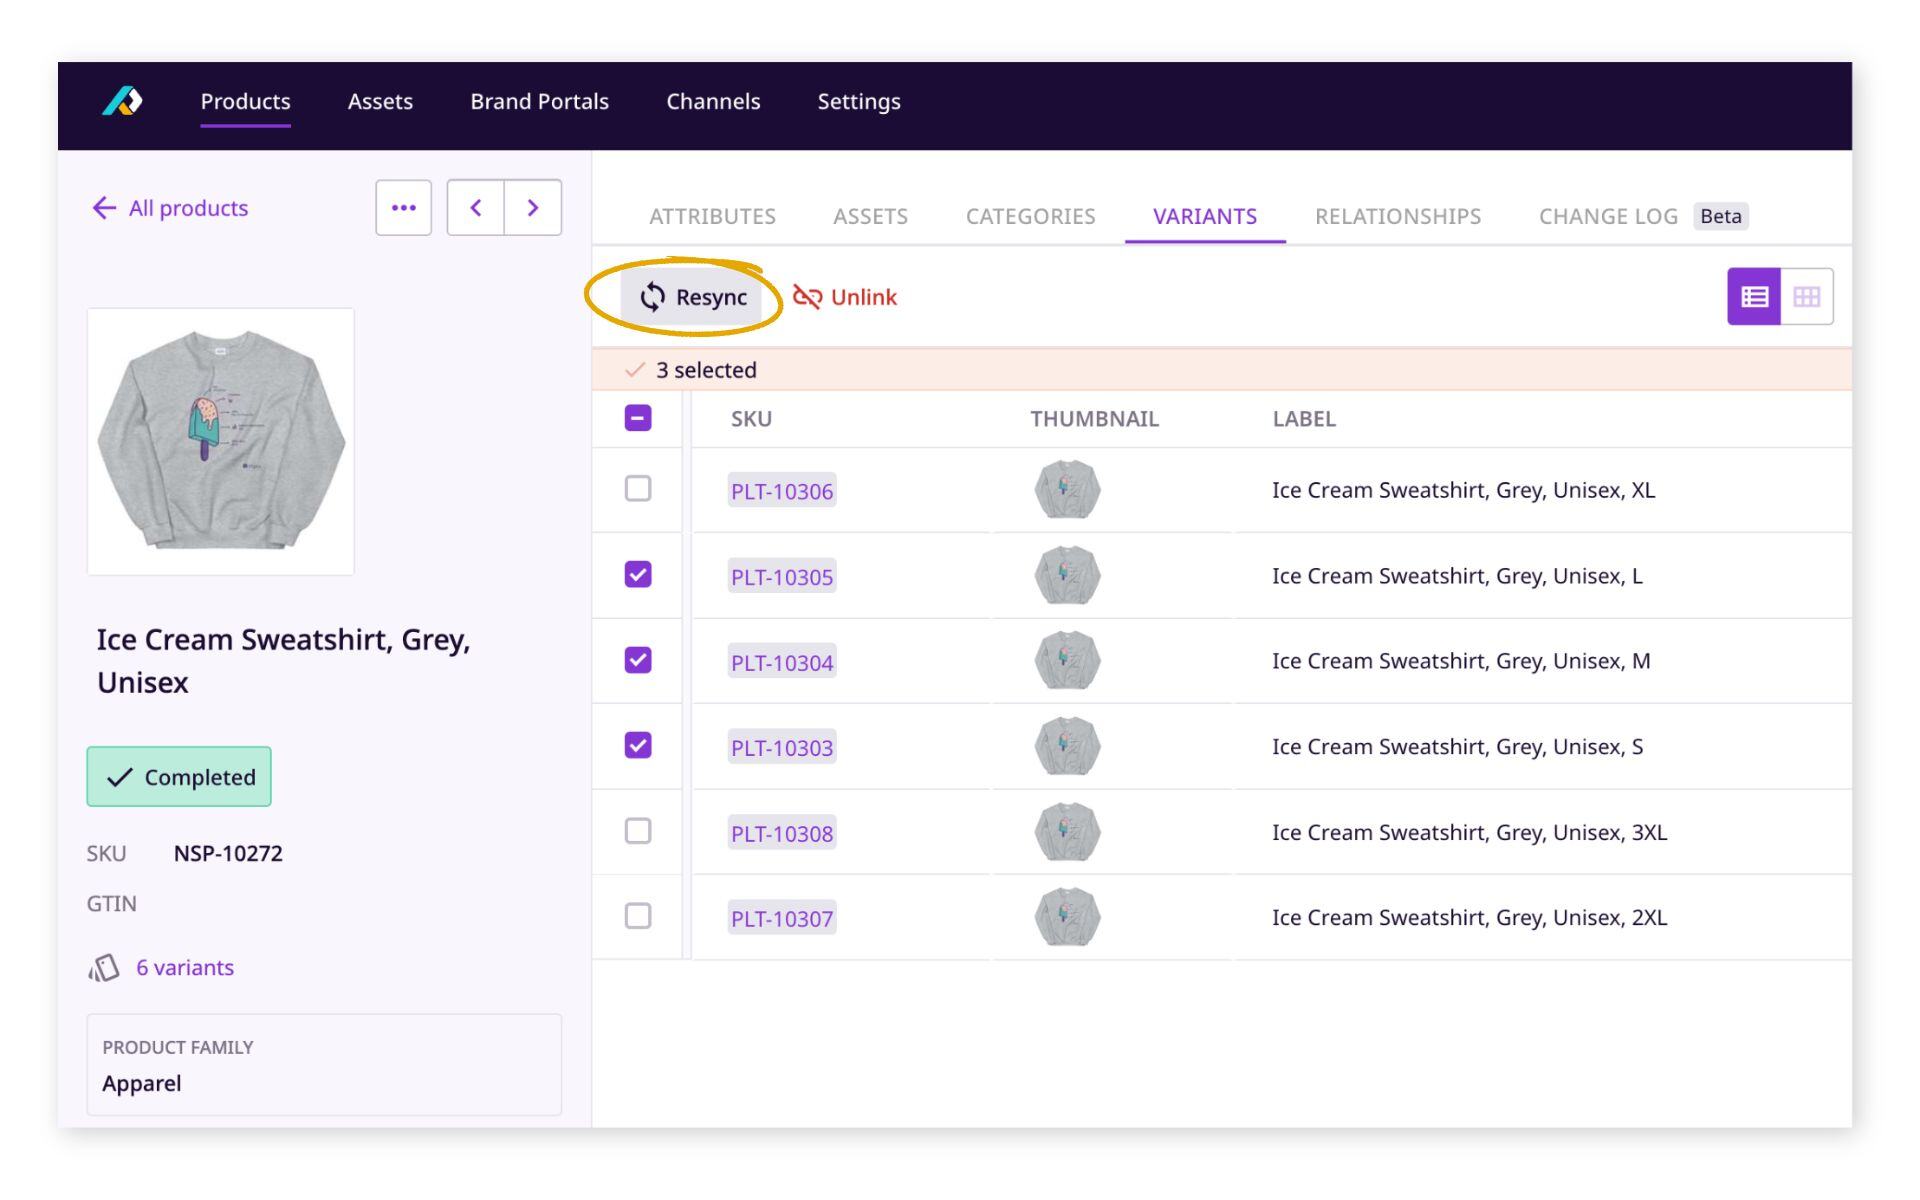Check the PLT-10308 variant checkbox
The image size is (1920, 1200).
[638, 831]
